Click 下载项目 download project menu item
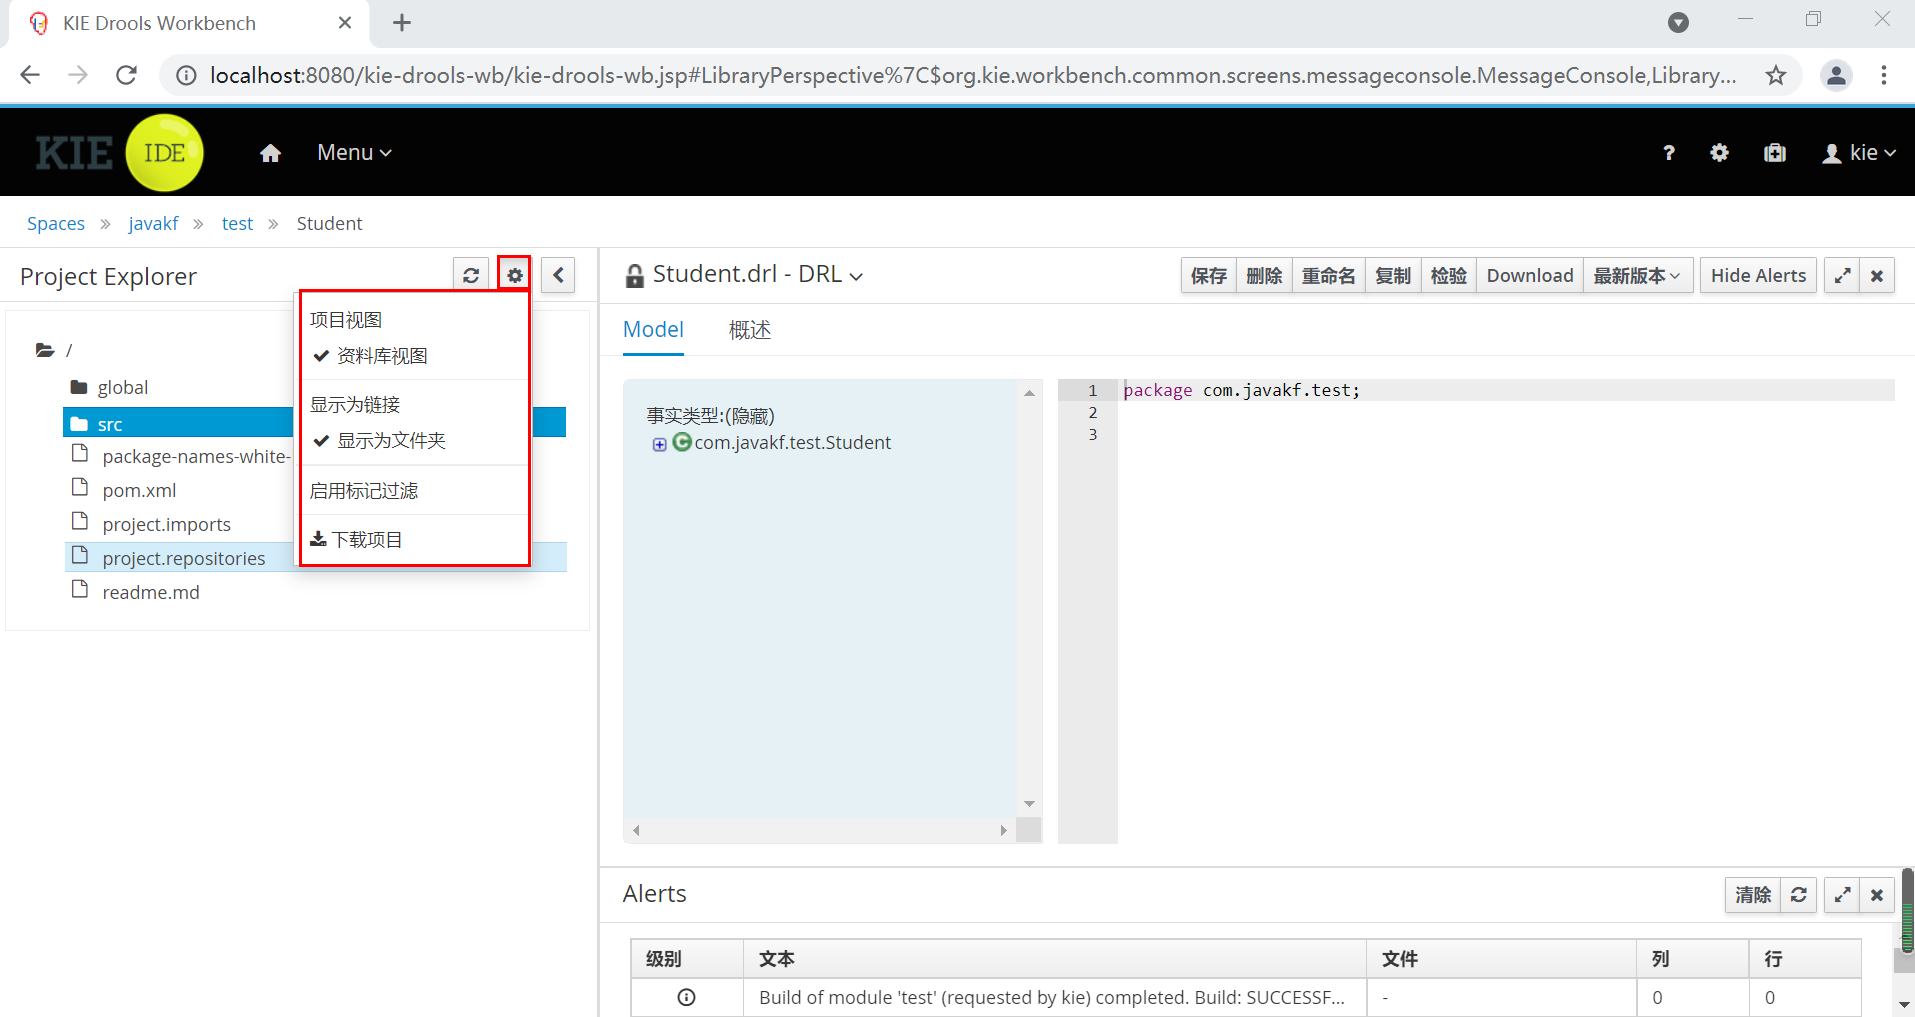This screenshot has height=1017, width=1915. (x=357, y=540)
